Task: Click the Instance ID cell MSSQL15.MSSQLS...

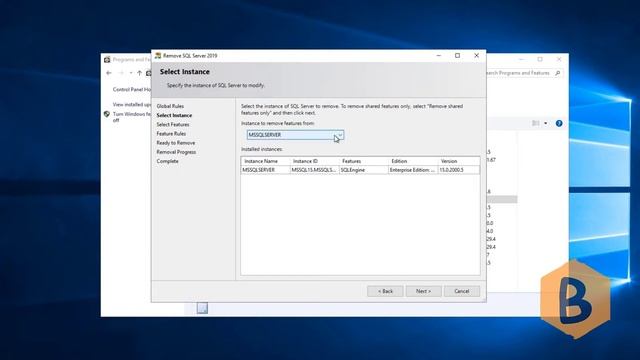Action: [314, 170]
